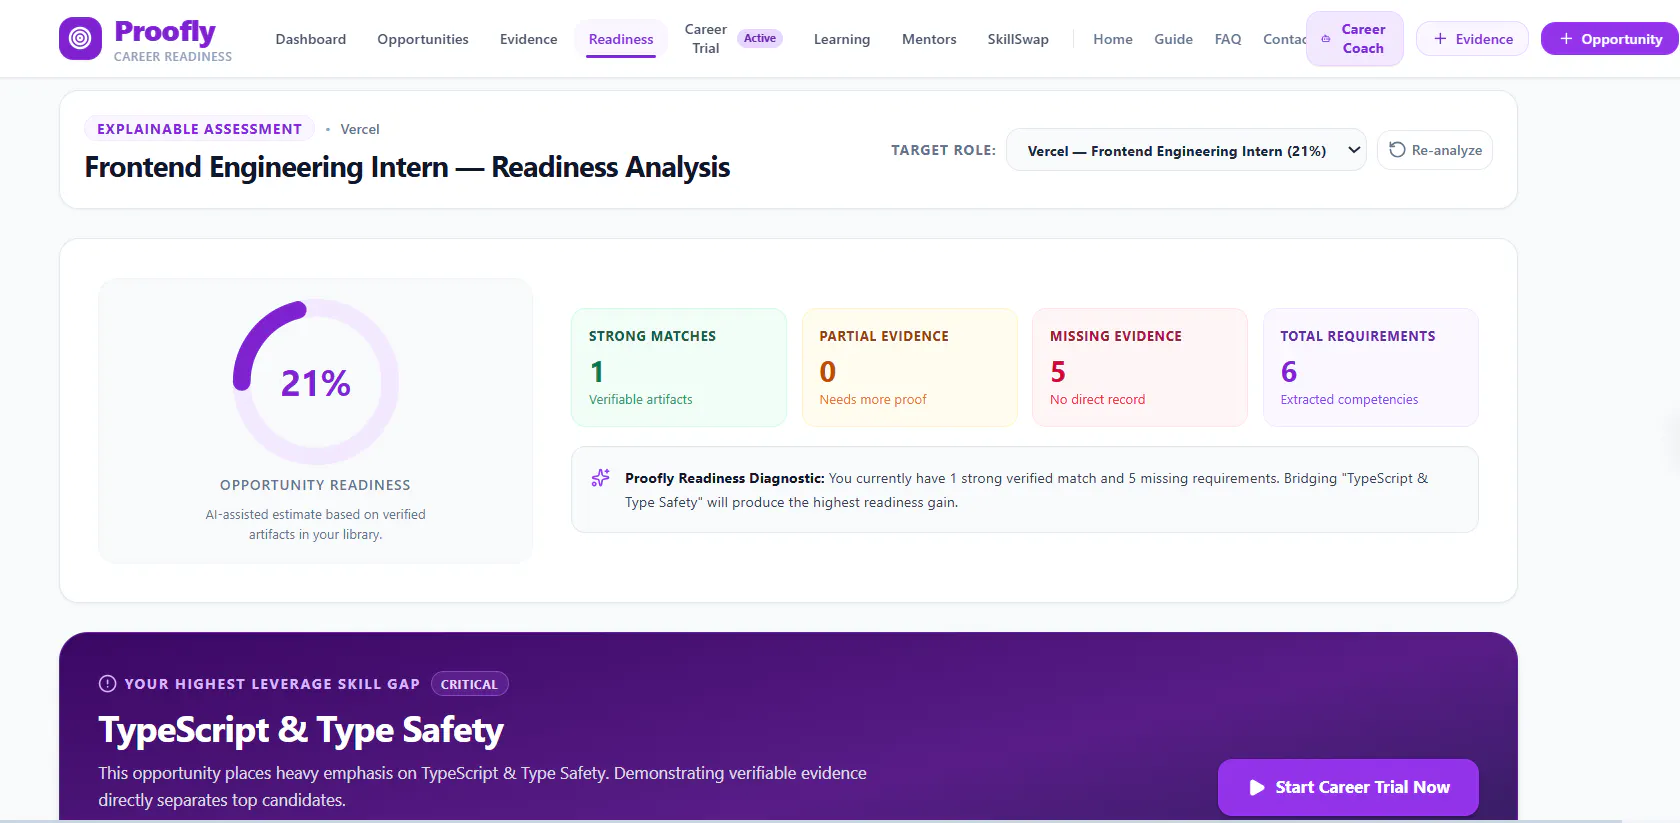Select the Strong Matches card
Viewport: 1680px width, 823px height.
coord(679,367)
